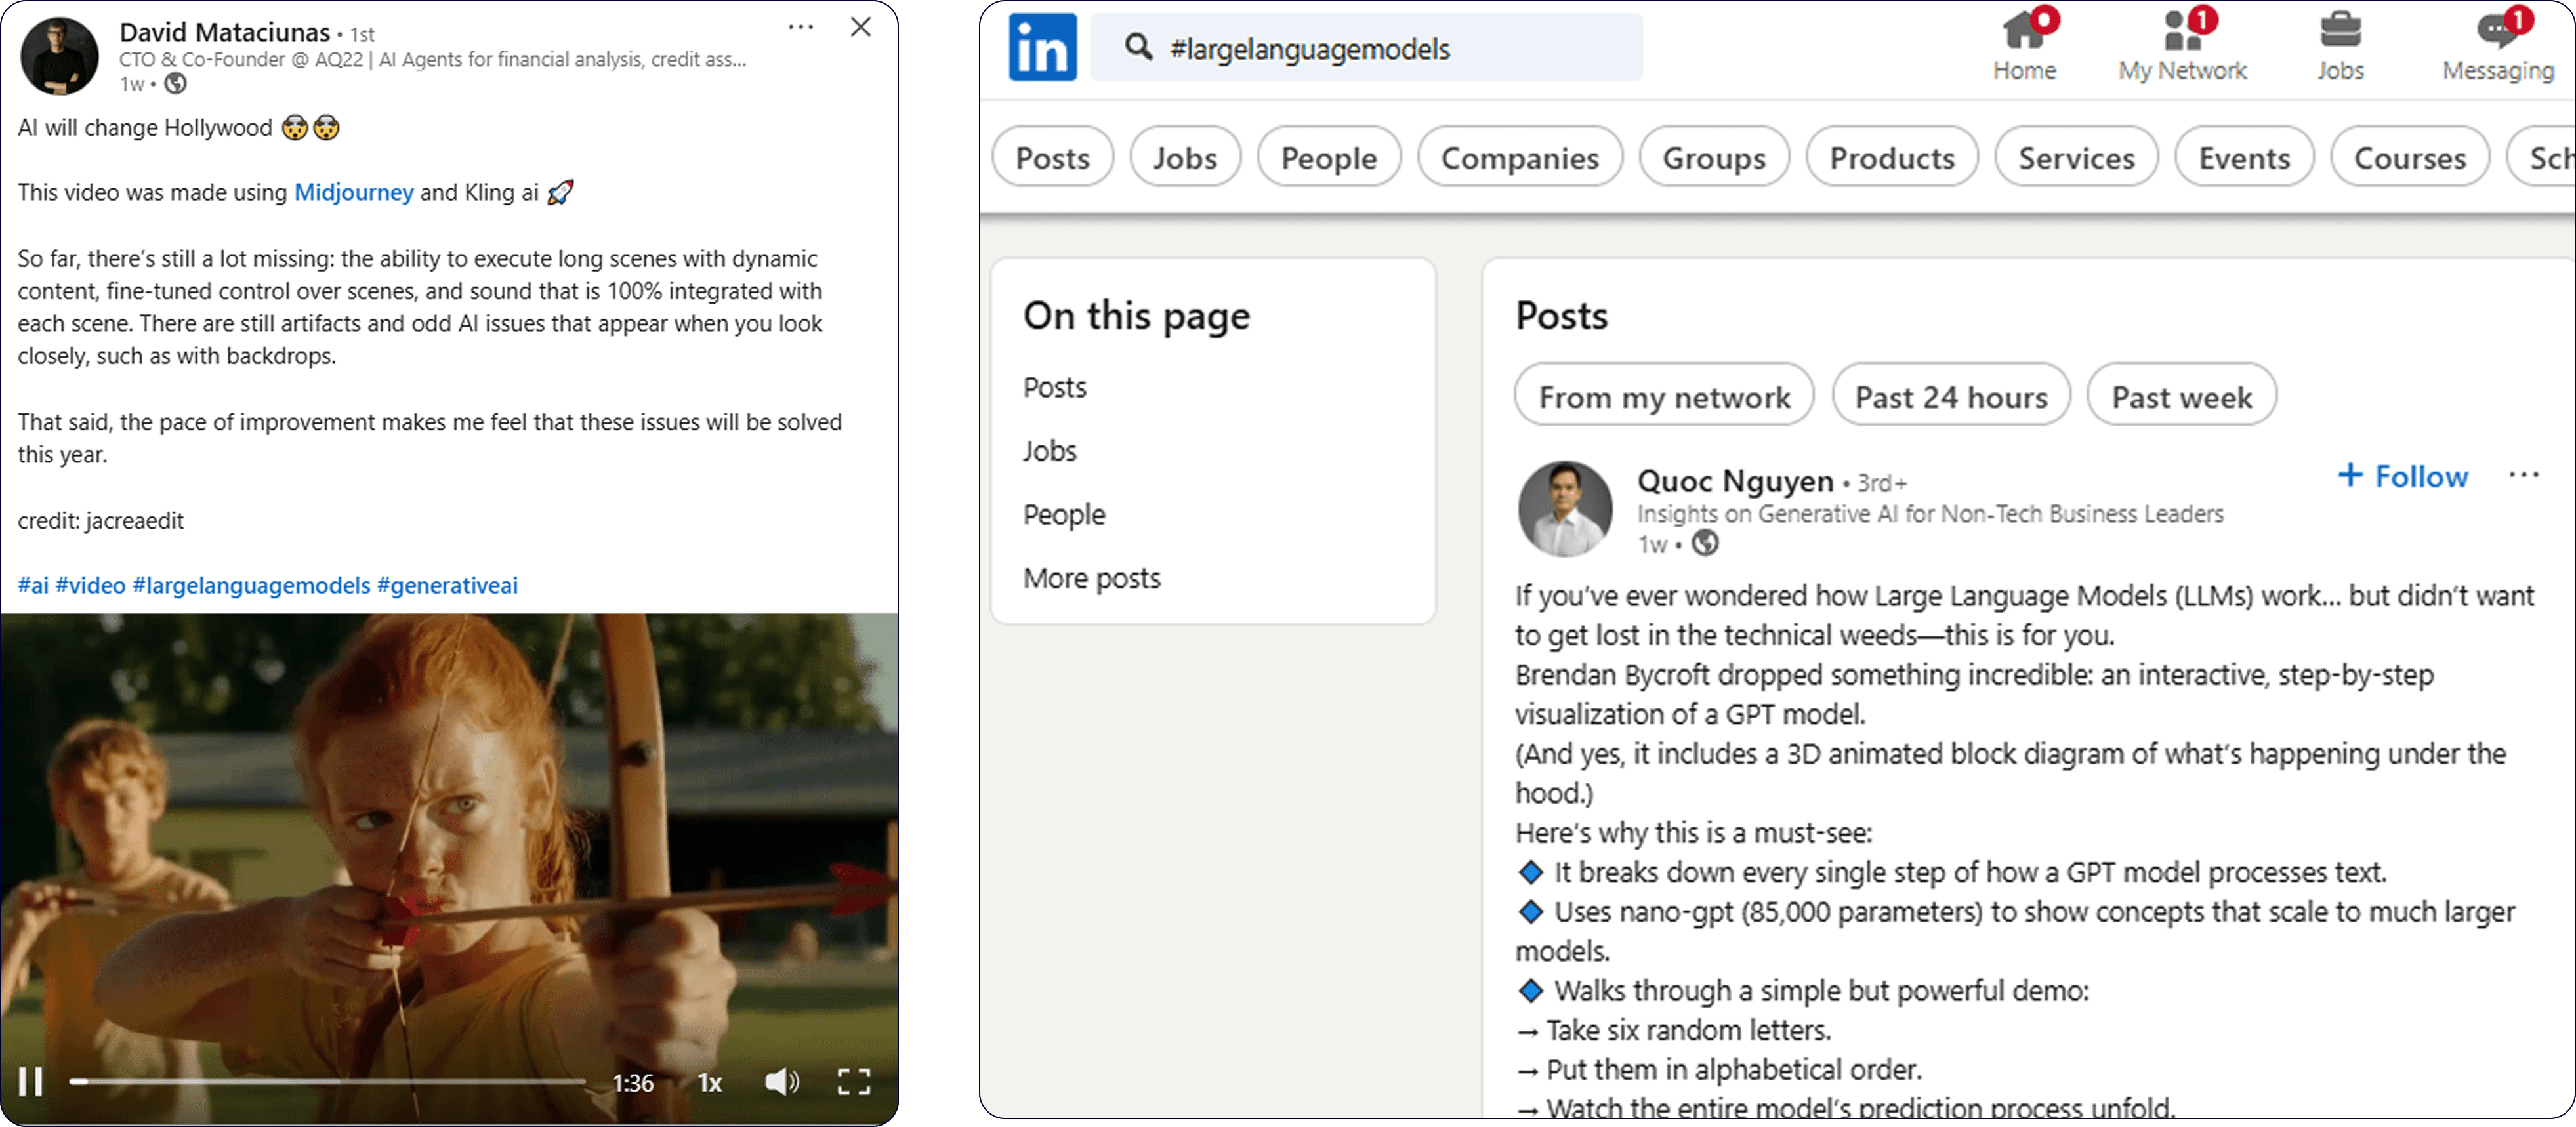Click the search field with #largelanguagemodels

pos(1366,47)
